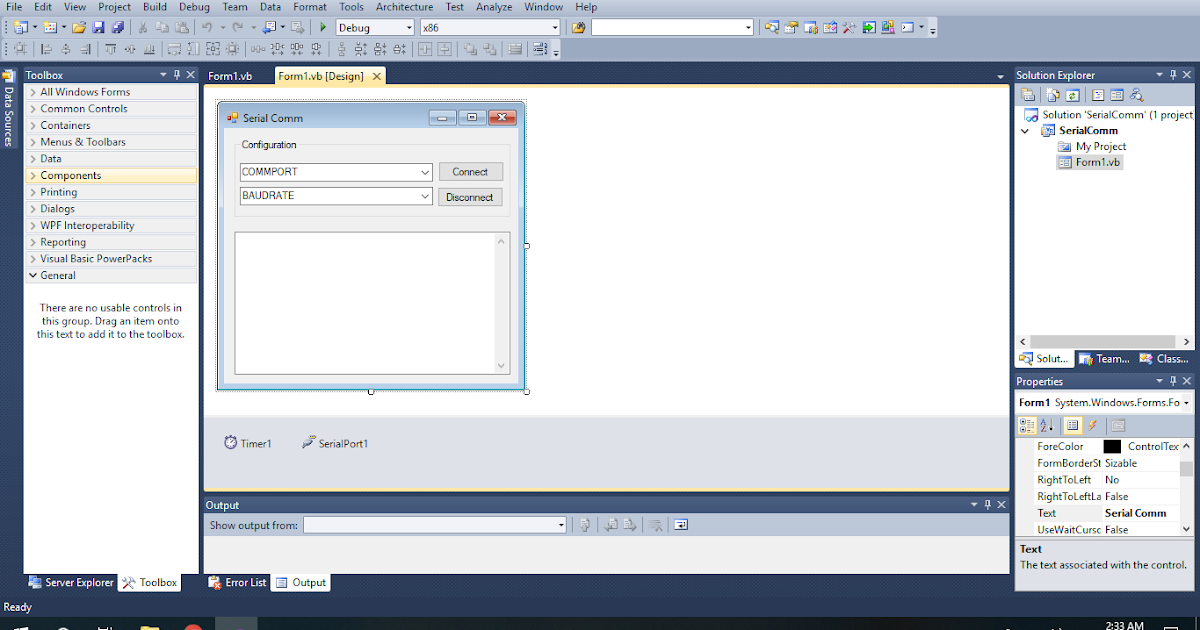Open the Architecture menu
This screenshot has height=630, width=1200.
click(x=404, y=7)
